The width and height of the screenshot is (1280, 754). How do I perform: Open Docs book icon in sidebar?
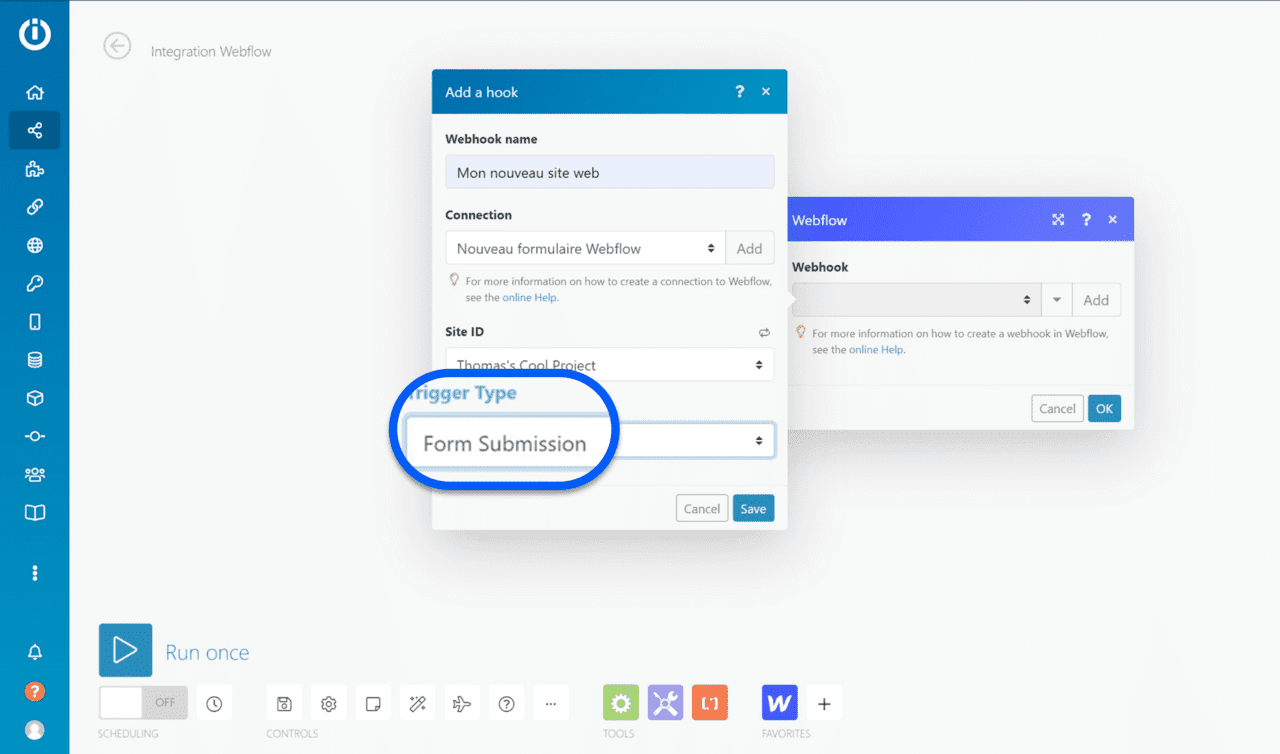click(35, 513)
